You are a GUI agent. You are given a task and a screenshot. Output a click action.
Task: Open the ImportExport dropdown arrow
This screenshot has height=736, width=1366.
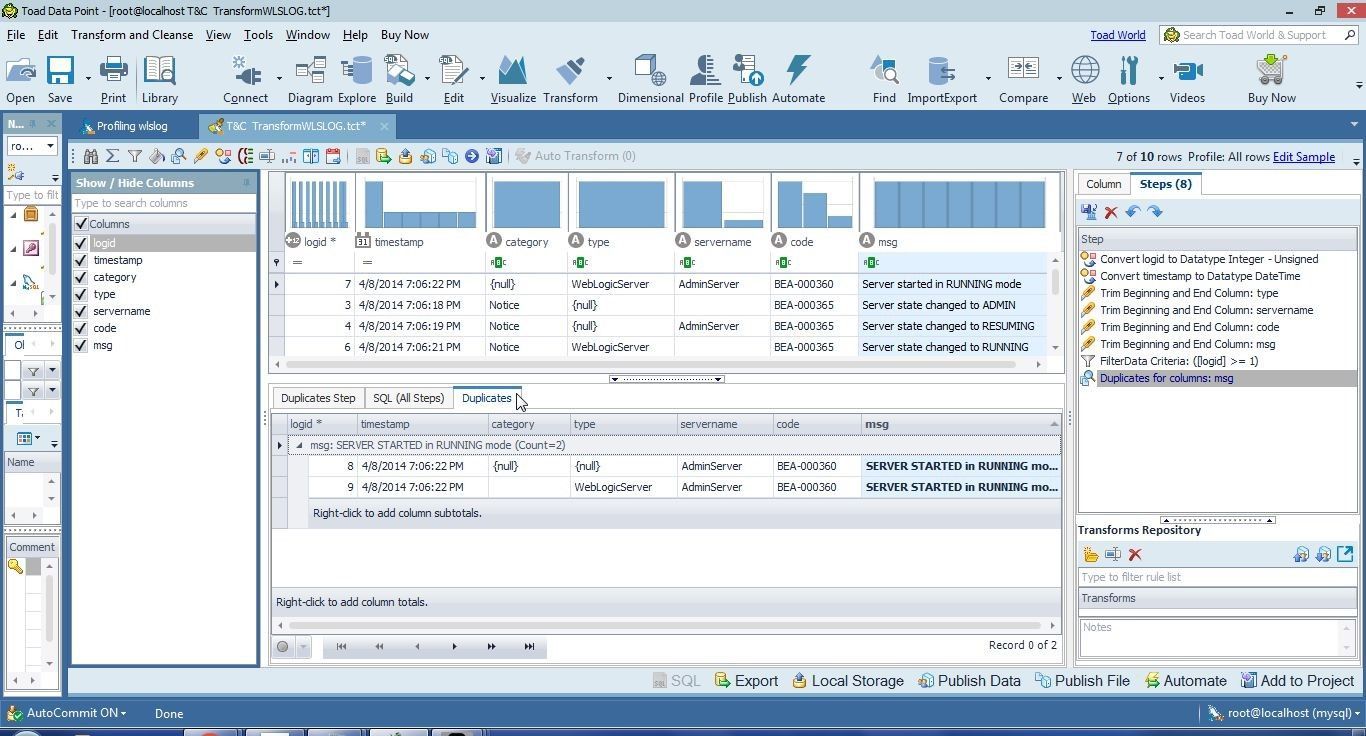988,78
